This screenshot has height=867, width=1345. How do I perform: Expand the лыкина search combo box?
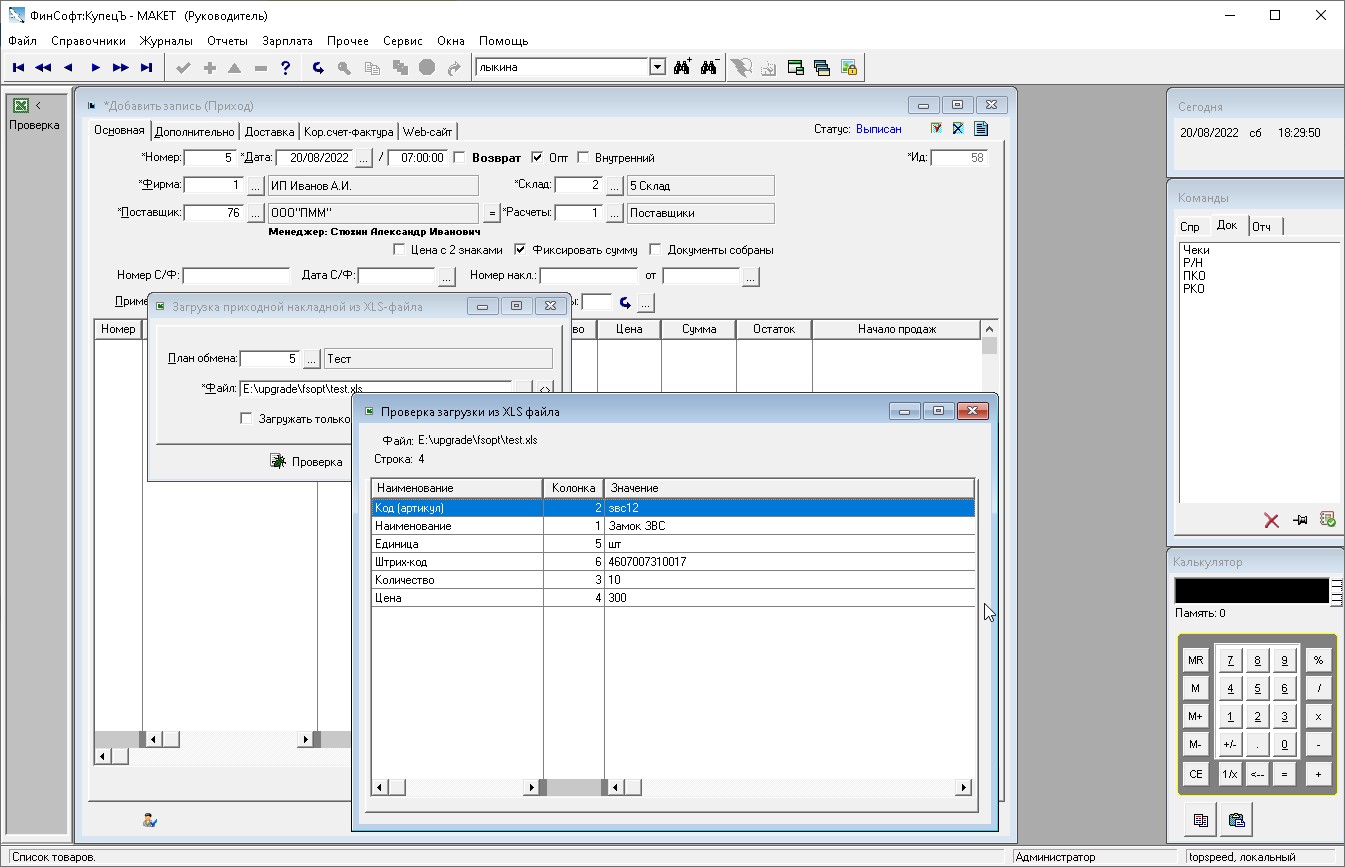657,68
